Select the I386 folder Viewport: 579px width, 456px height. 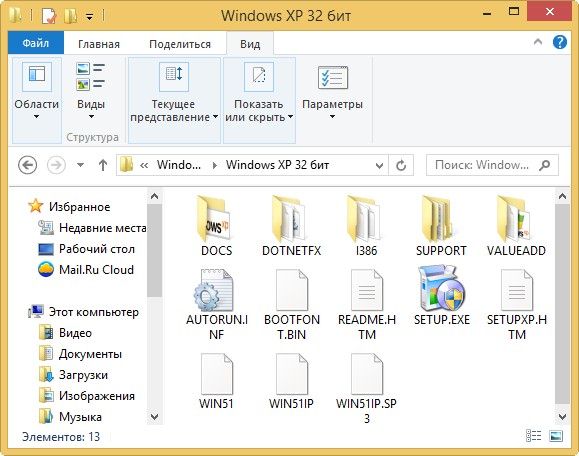(x=366, y=226)
